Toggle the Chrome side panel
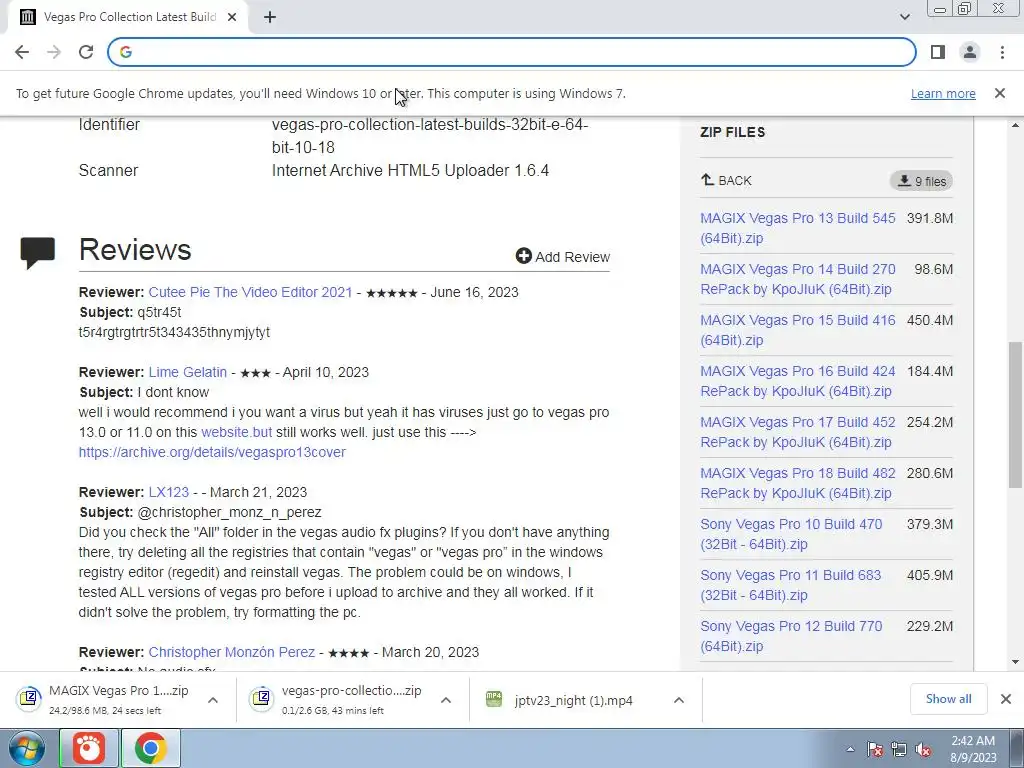1024x768 pixels. (x=938, y=52)
